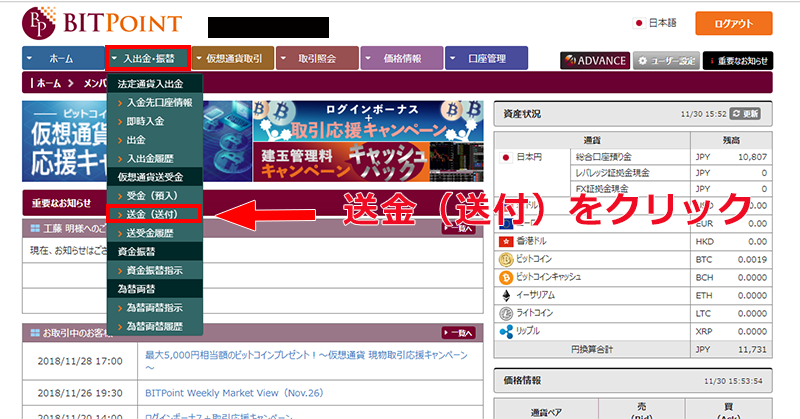Image resolution: width=800 pixels, height=419 pixels.
Task: Click the 2018/11/26 19:30 date cell
Action: click(x=80, y=393)
